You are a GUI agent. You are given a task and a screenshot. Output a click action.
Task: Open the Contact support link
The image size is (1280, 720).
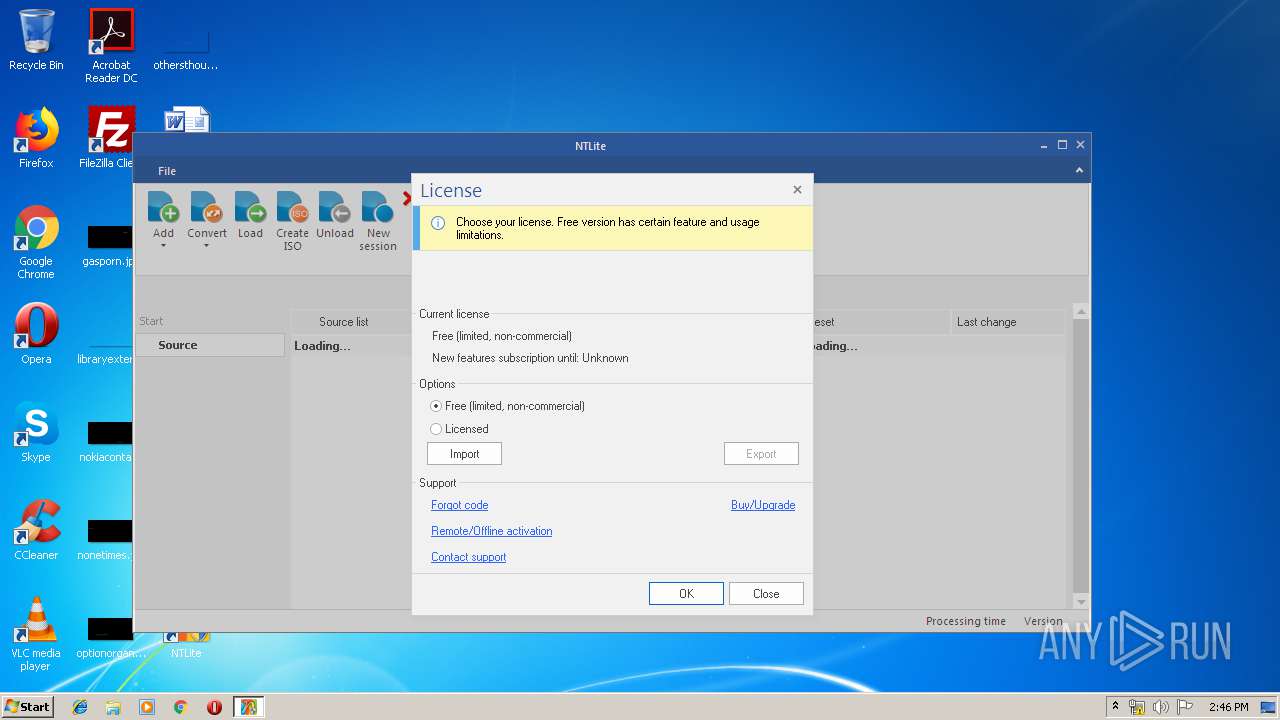tap(468, 557)
